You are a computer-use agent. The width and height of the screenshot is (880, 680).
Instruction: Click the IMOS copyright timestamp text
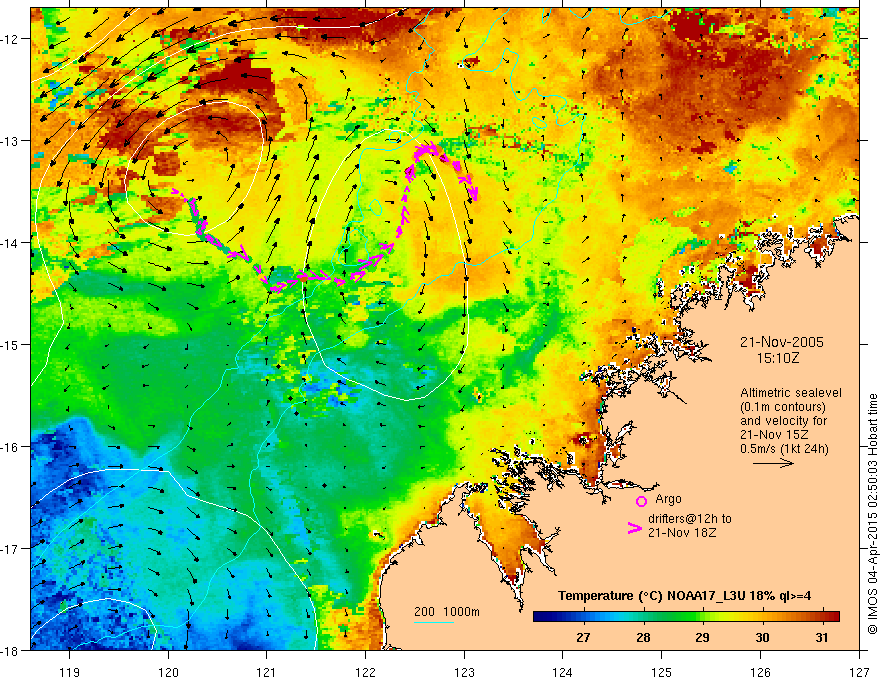pyautogui.click(x=872, y=514)
